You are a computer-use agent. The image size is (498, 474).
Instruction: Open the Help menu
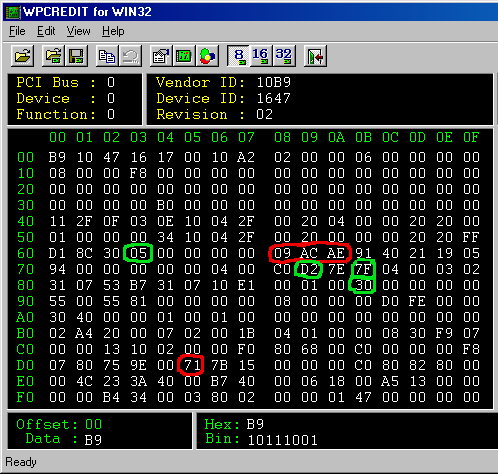click(x=113, y=31)
